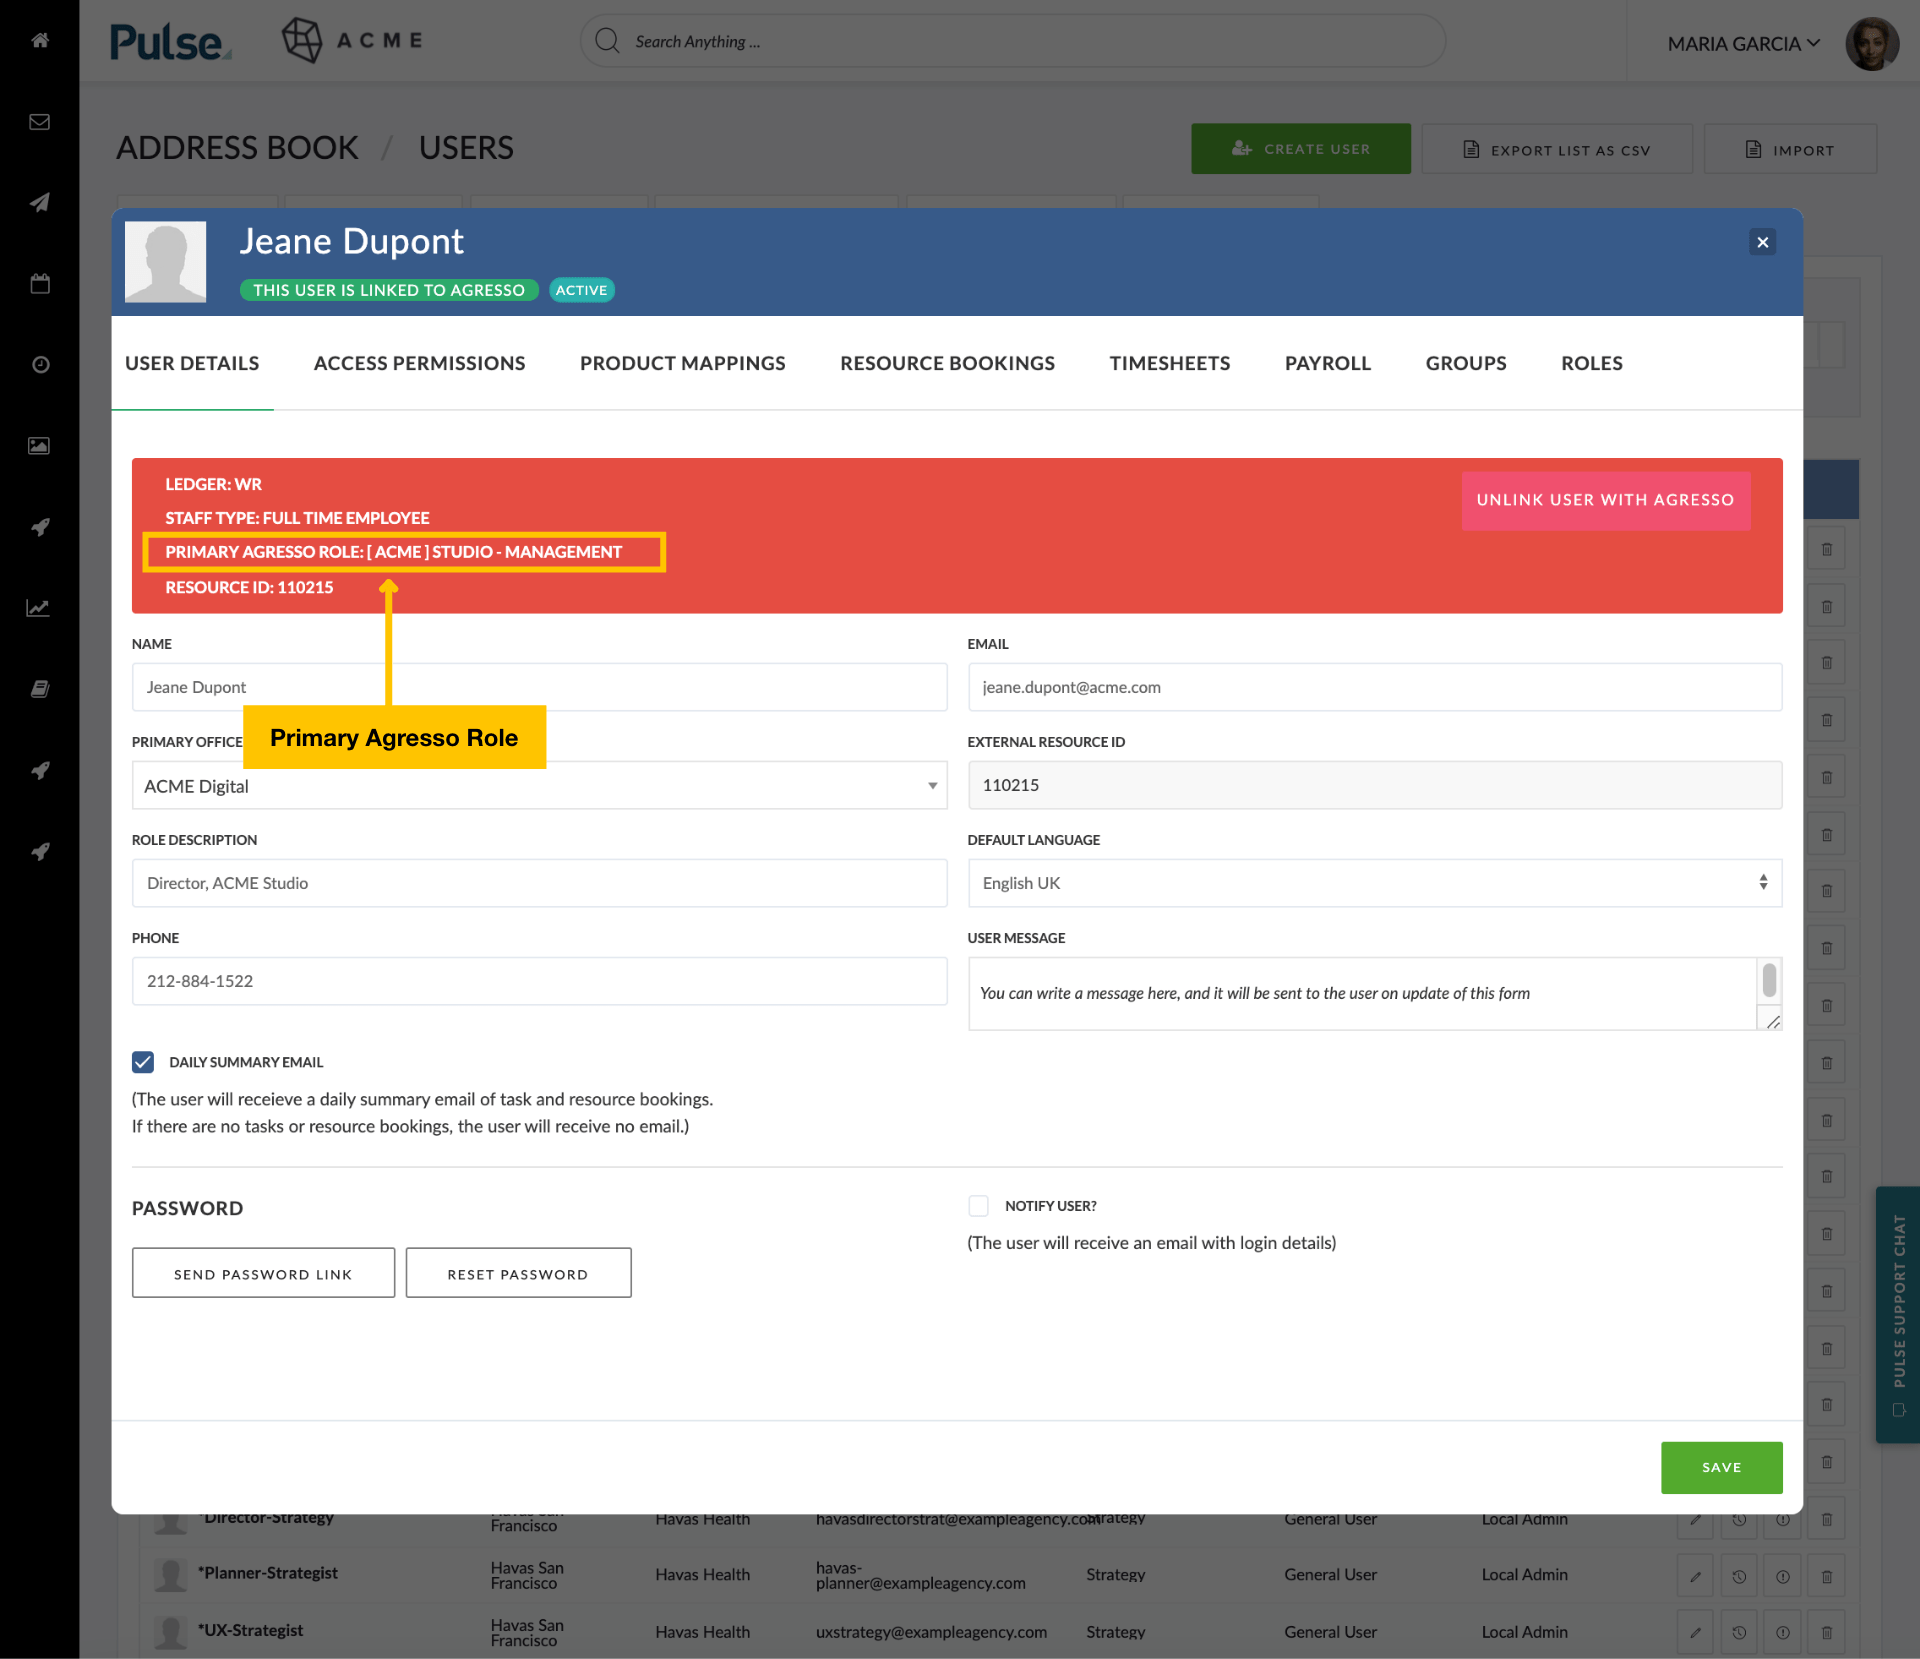Image resolution: width=1920 pixels, height=1659 pixels.
Task: Click 'Resource ID: 110215' text
Action: tap(249, 587)
